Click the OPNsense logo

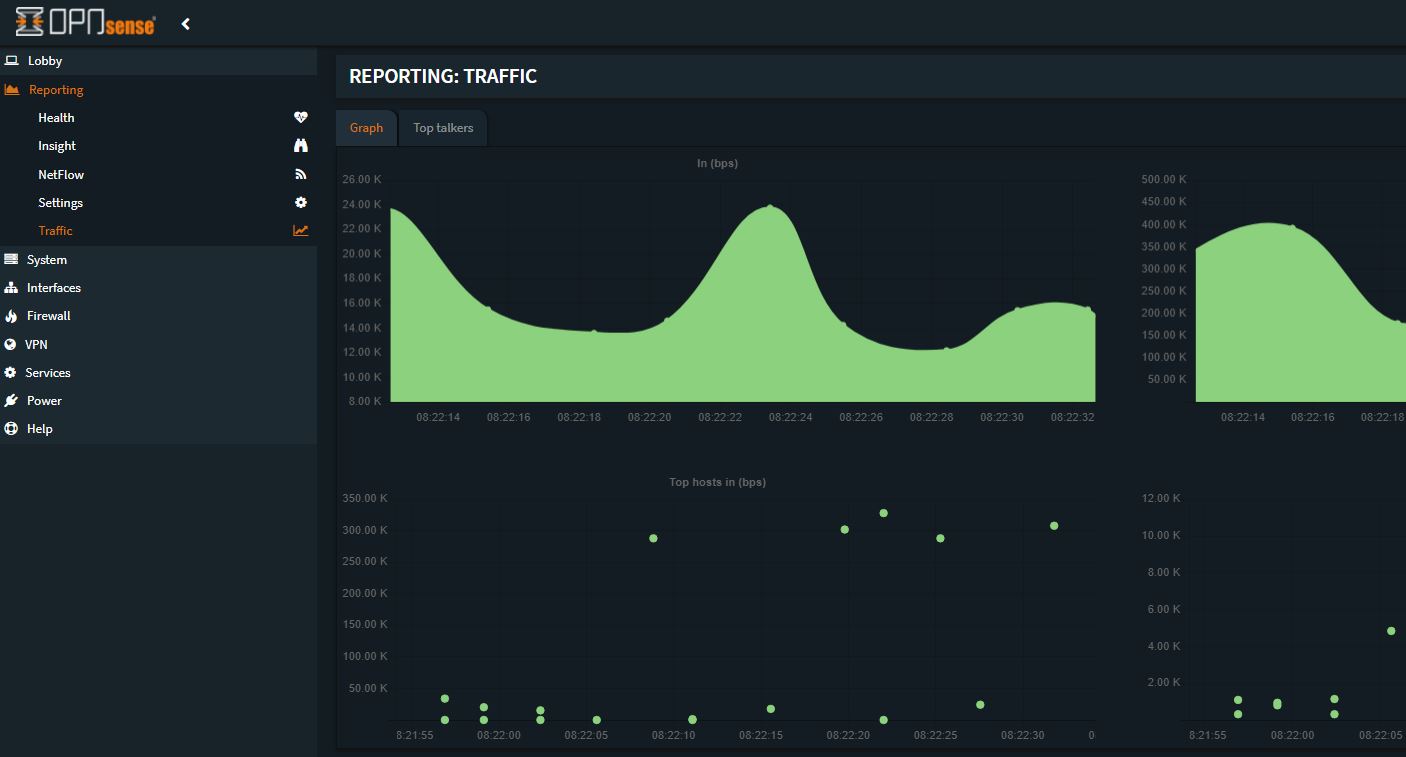85,22
